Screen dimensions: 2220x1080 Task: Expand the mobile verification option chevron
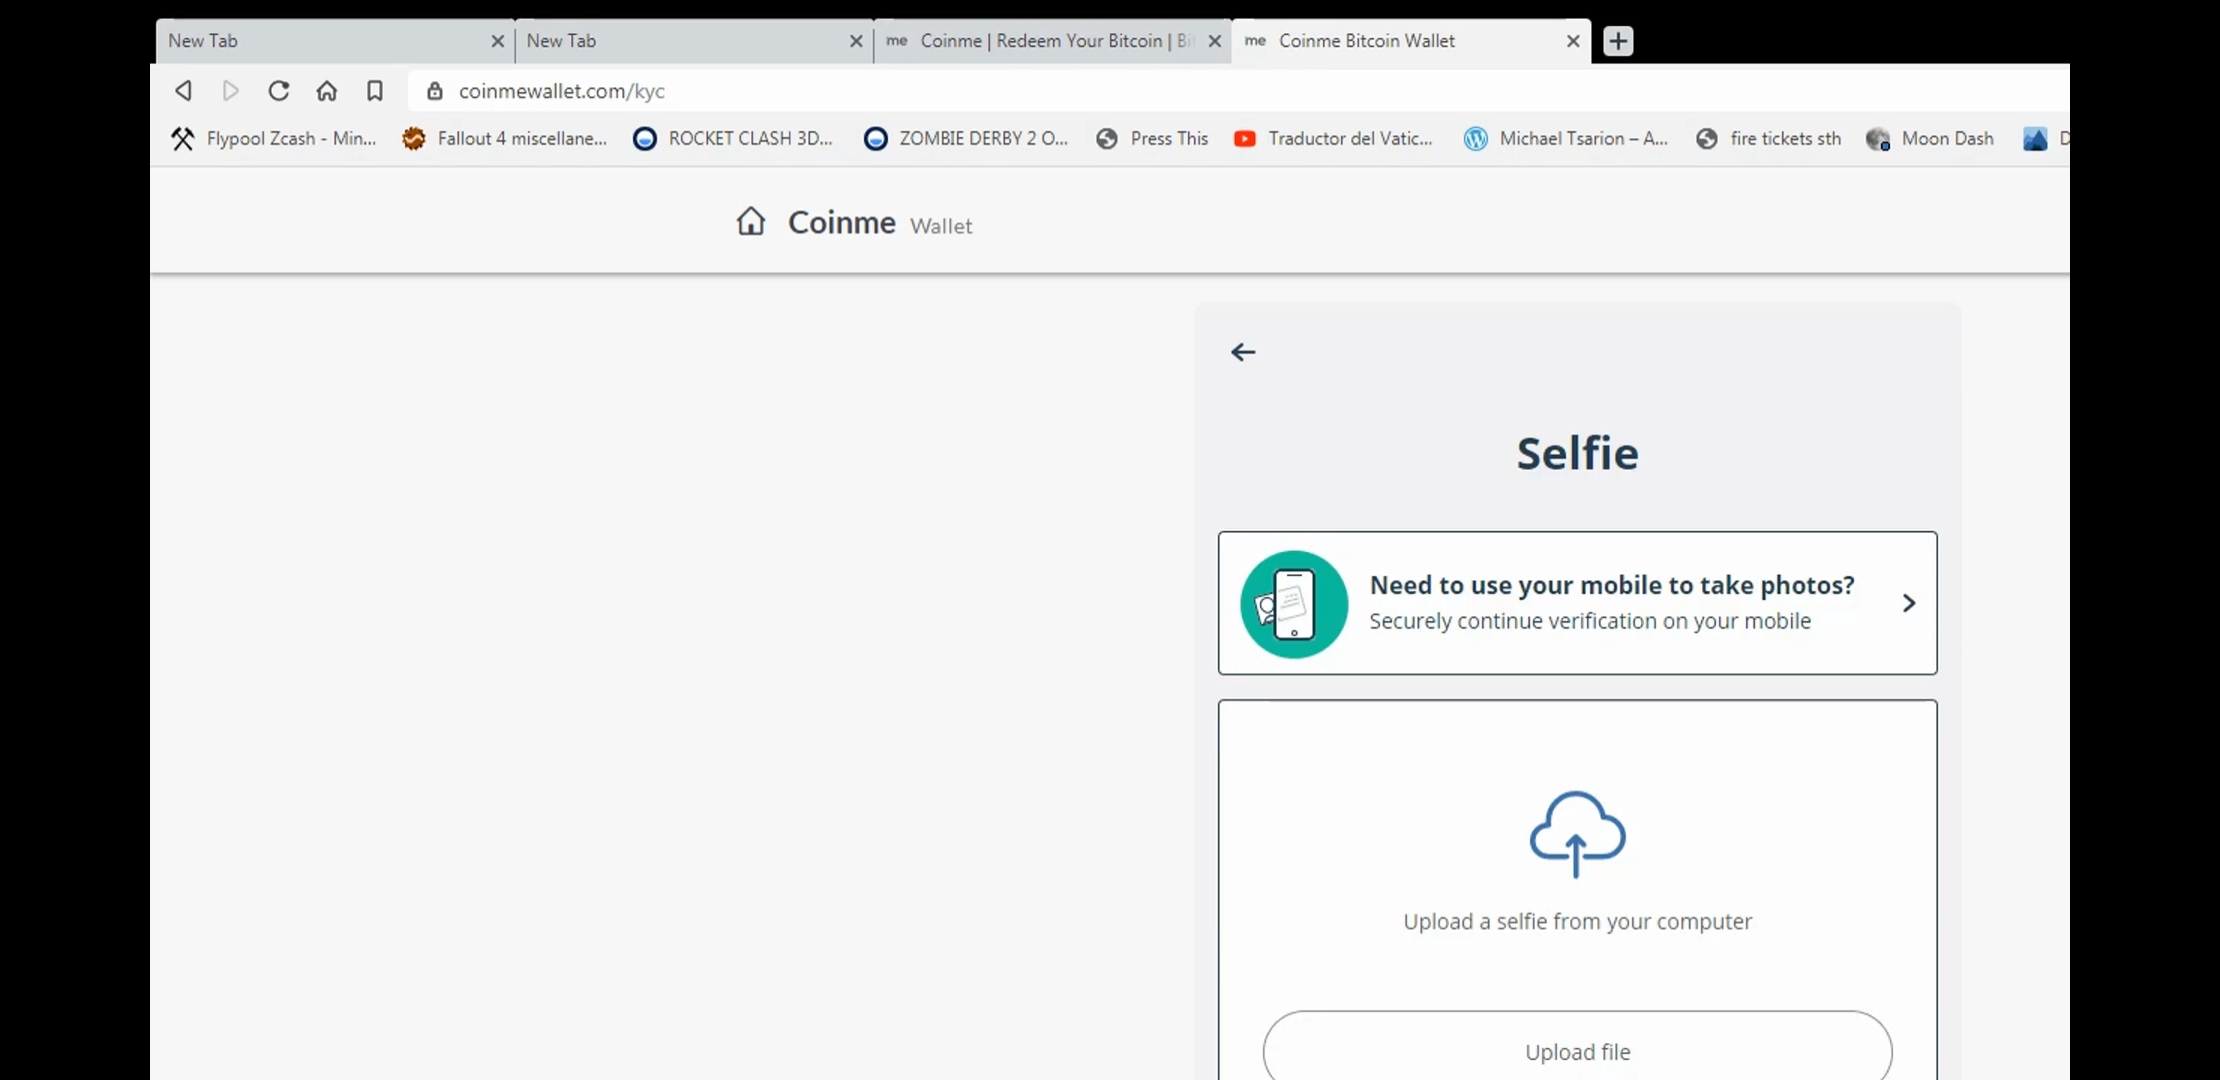point(1908,603)
